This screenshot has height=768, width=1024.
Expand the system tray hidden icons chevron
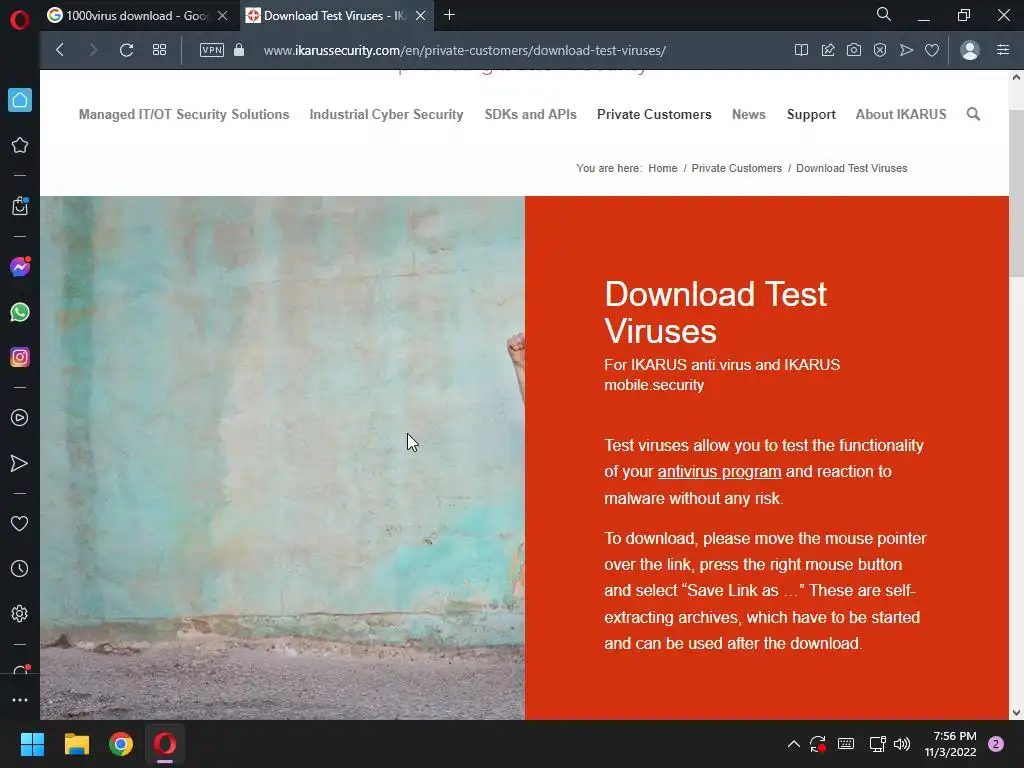click(793, 744)
